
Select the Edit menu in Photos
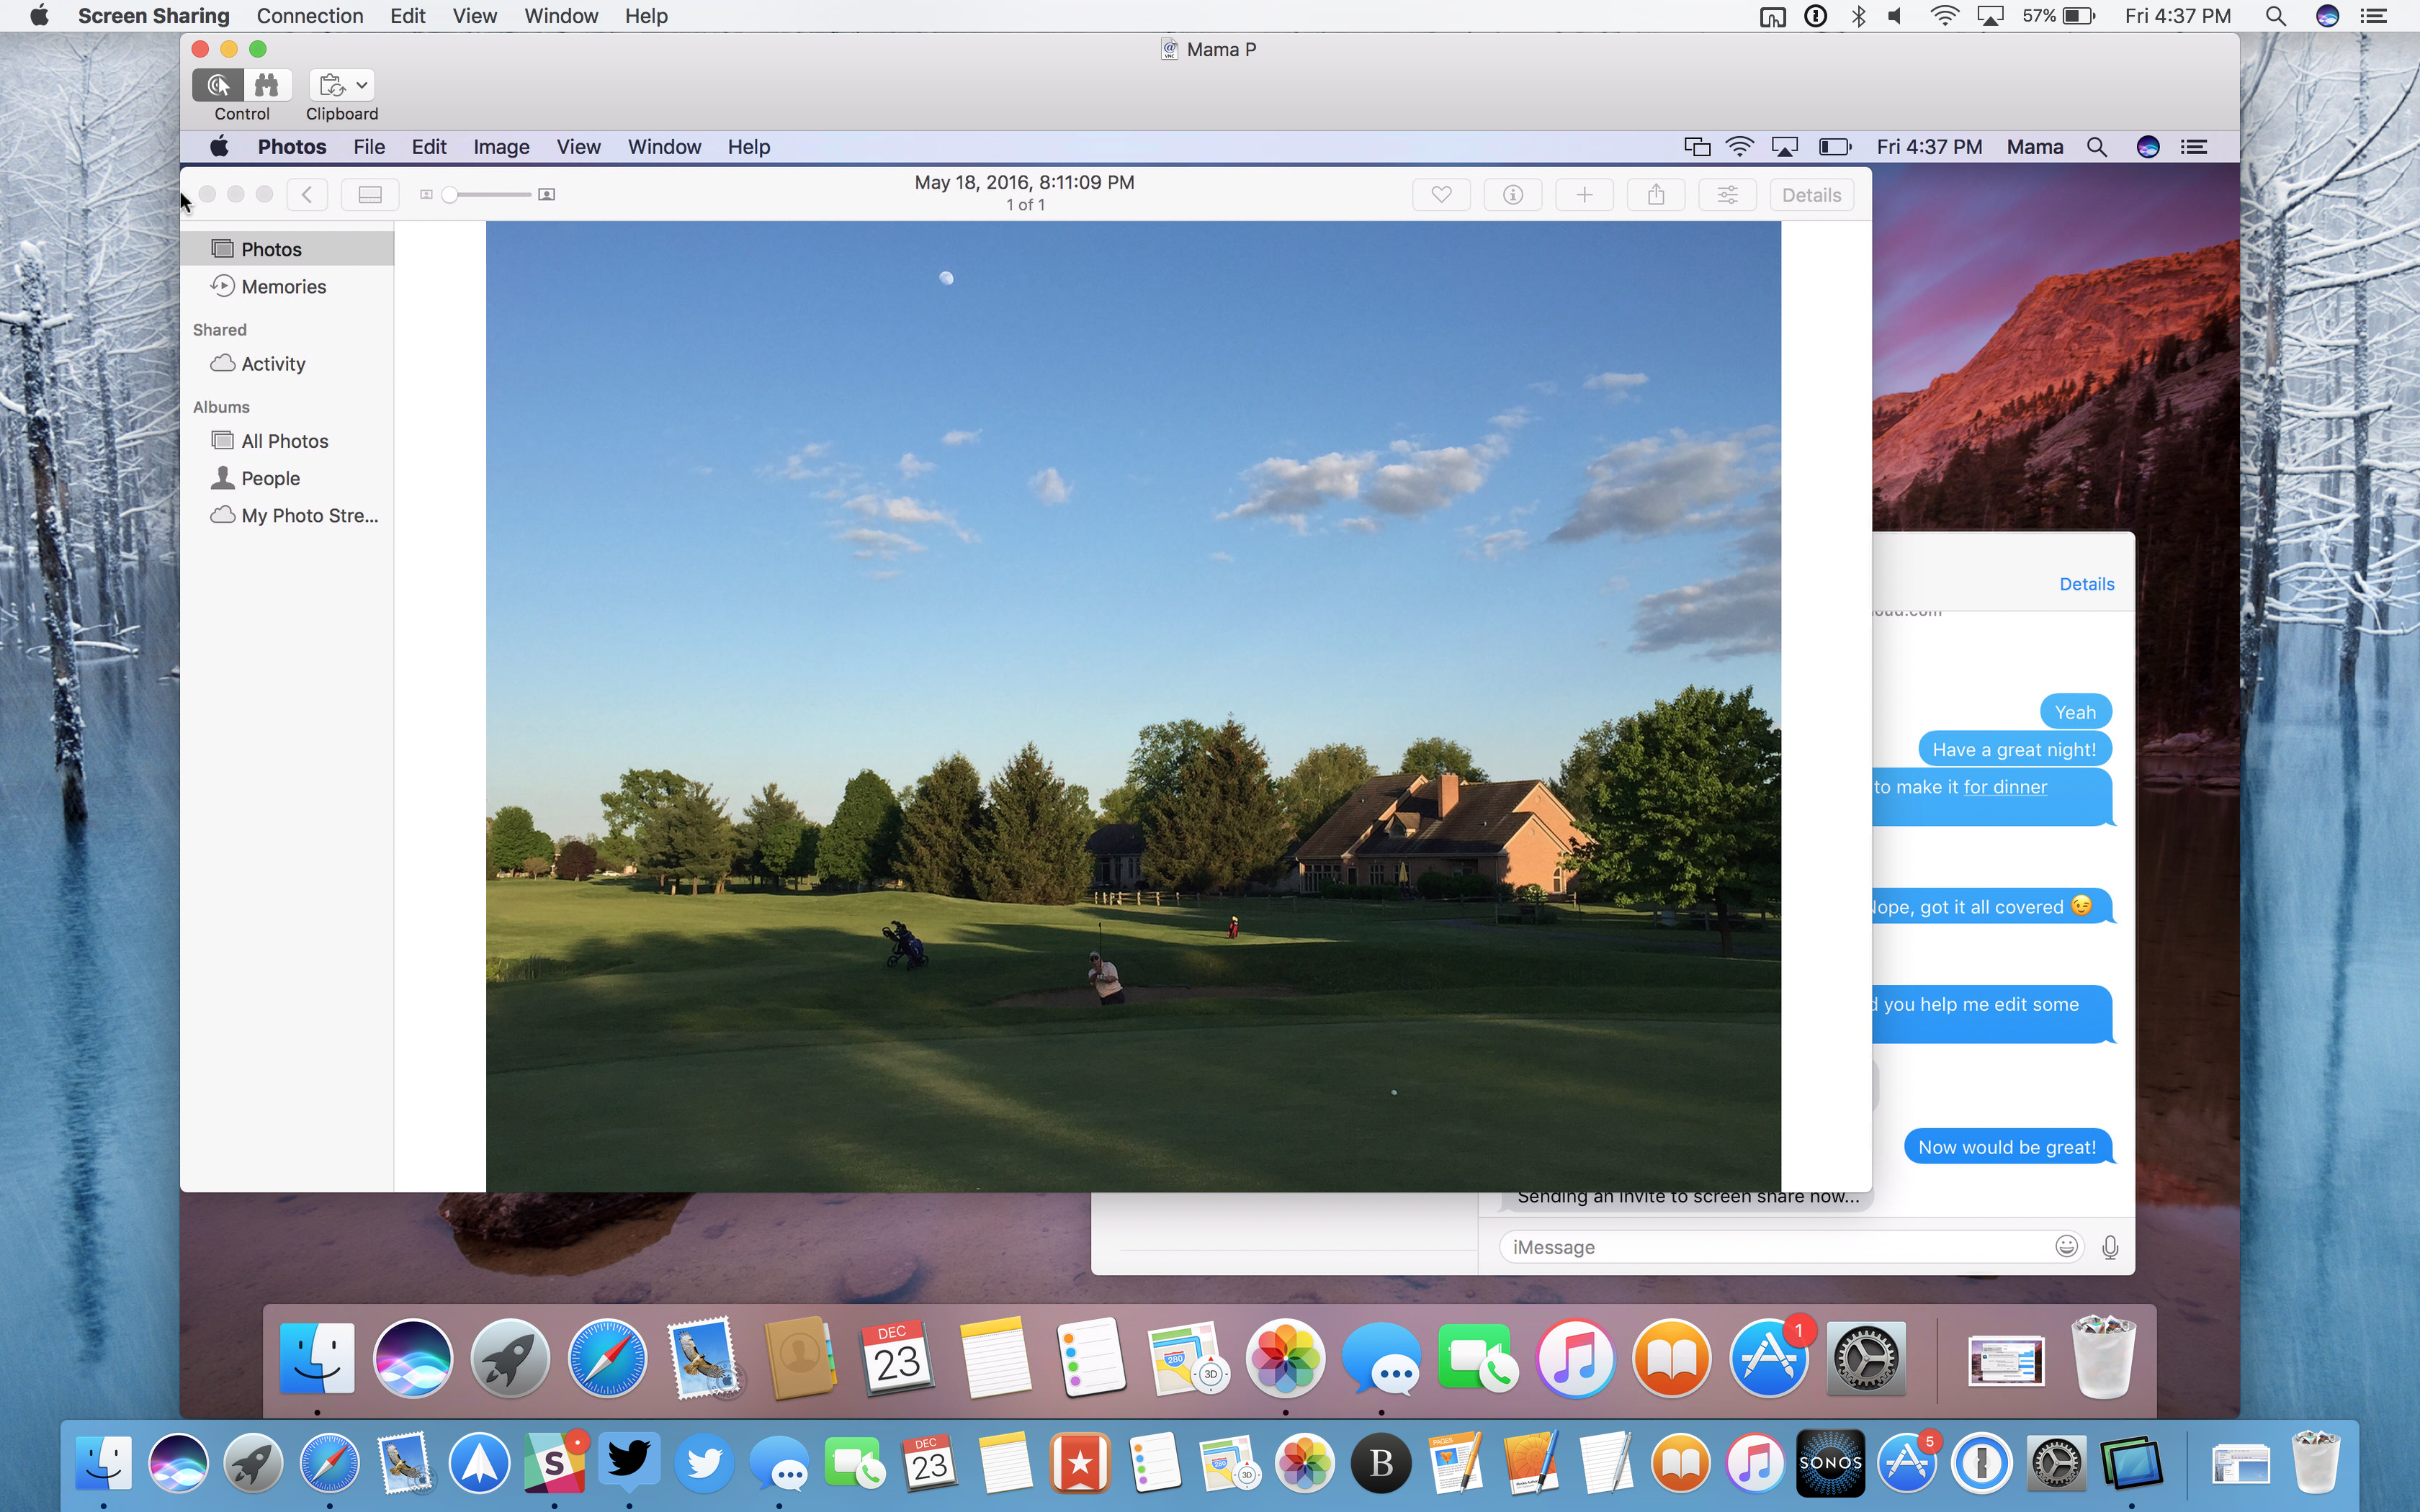point(427,146)
